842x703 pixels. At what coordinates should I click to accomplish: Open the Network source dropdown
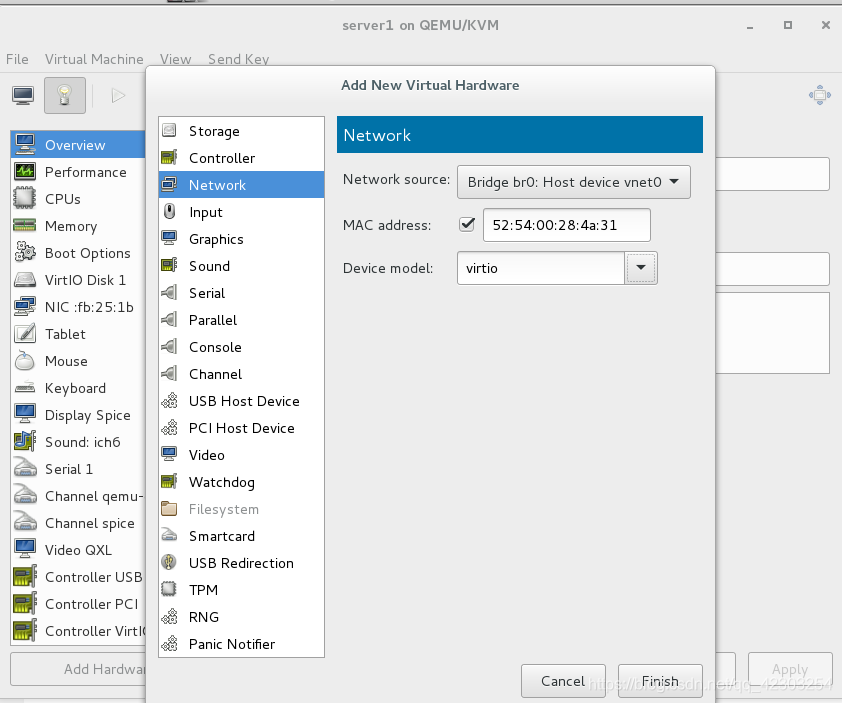pyautogui.click(x=574, y=182)
